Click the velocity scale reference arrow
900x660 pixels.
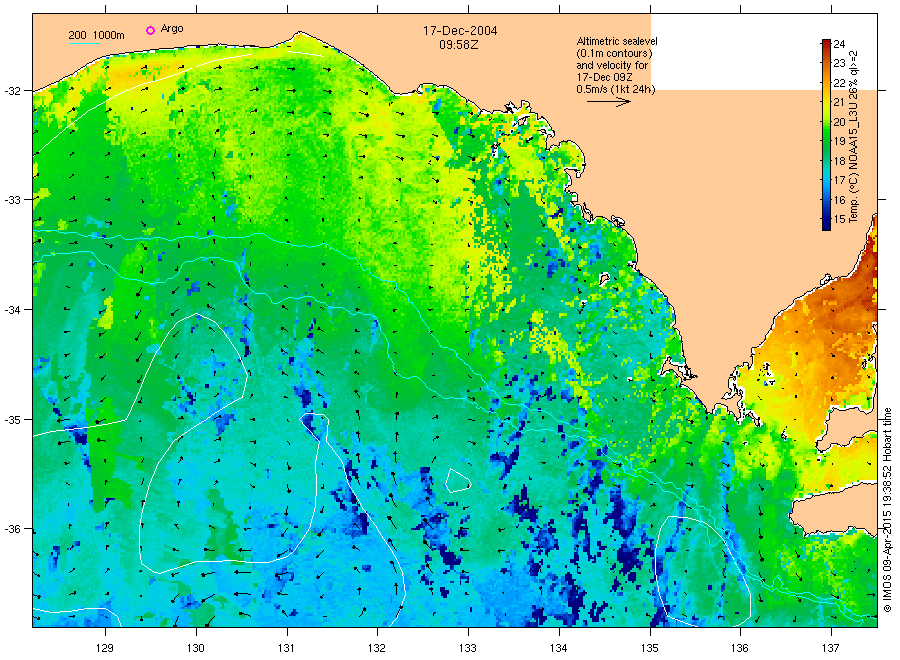(609, 102)
